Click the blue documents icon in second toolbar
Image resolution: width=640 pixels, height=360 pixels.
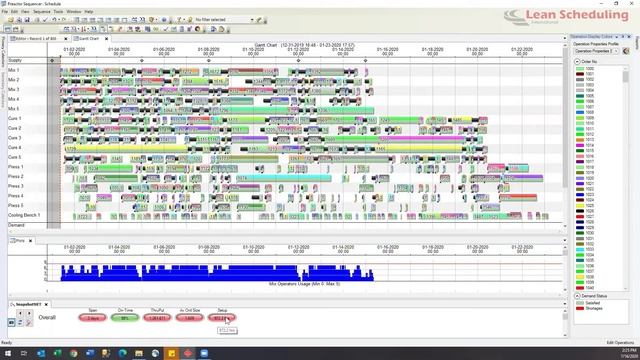(x=213, y=29)
